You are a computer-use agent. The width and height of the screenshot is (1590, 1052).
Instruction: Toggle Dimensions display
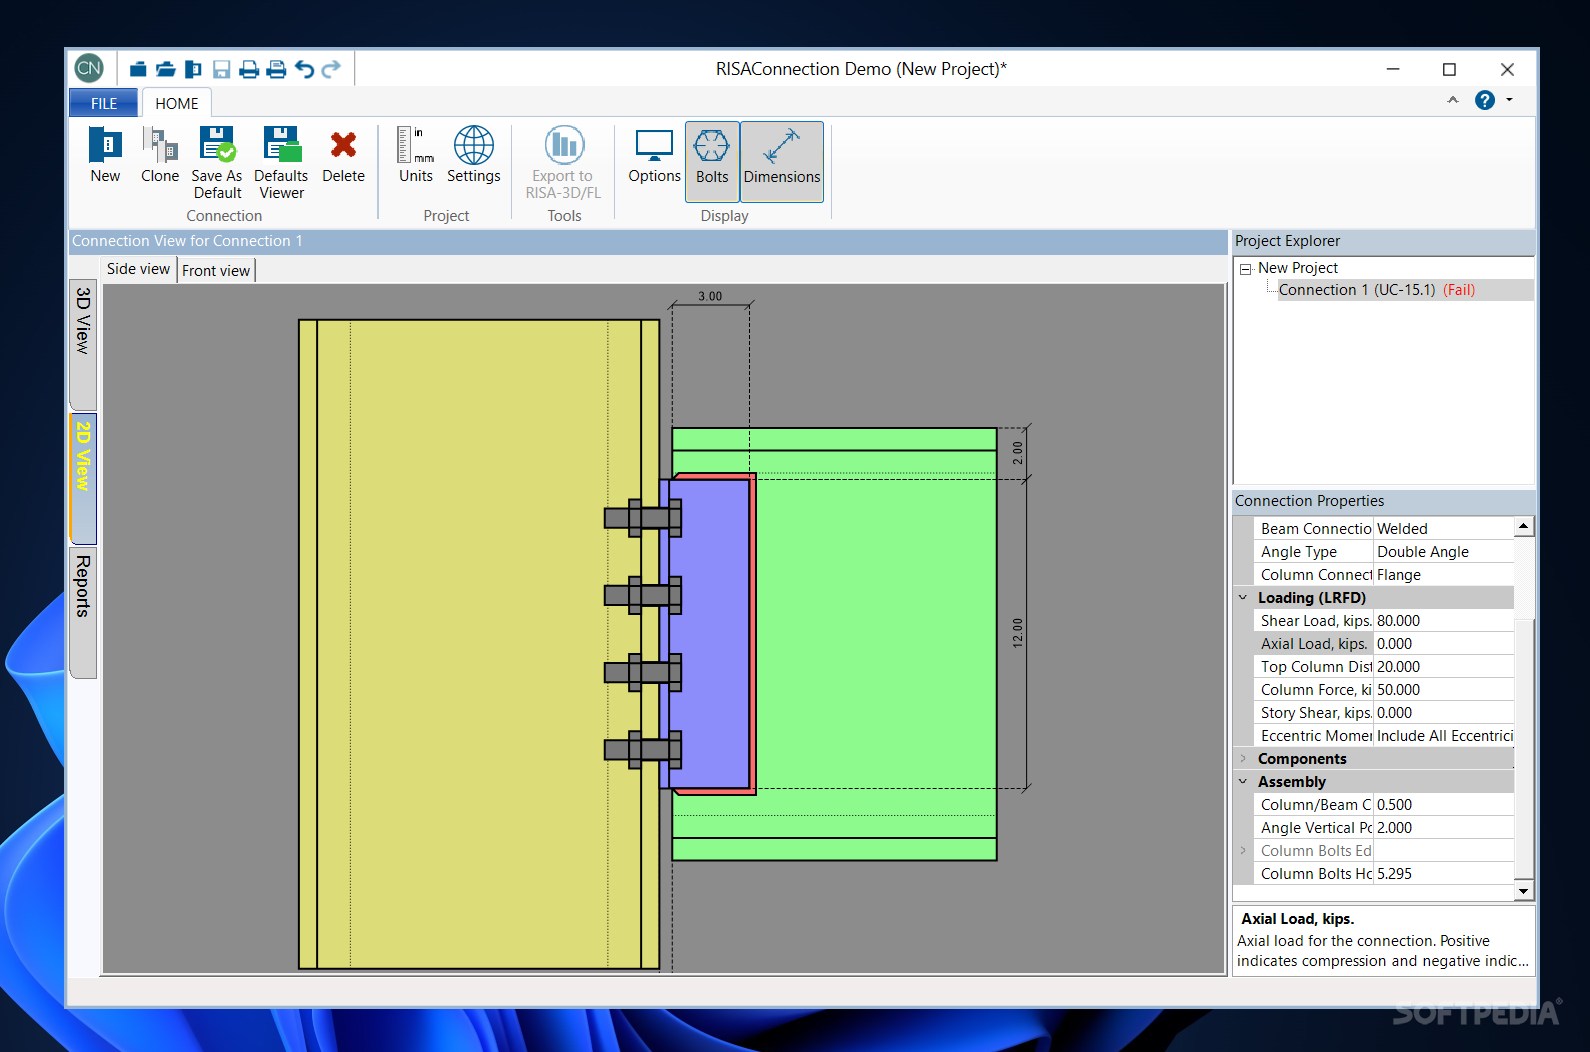782,161
